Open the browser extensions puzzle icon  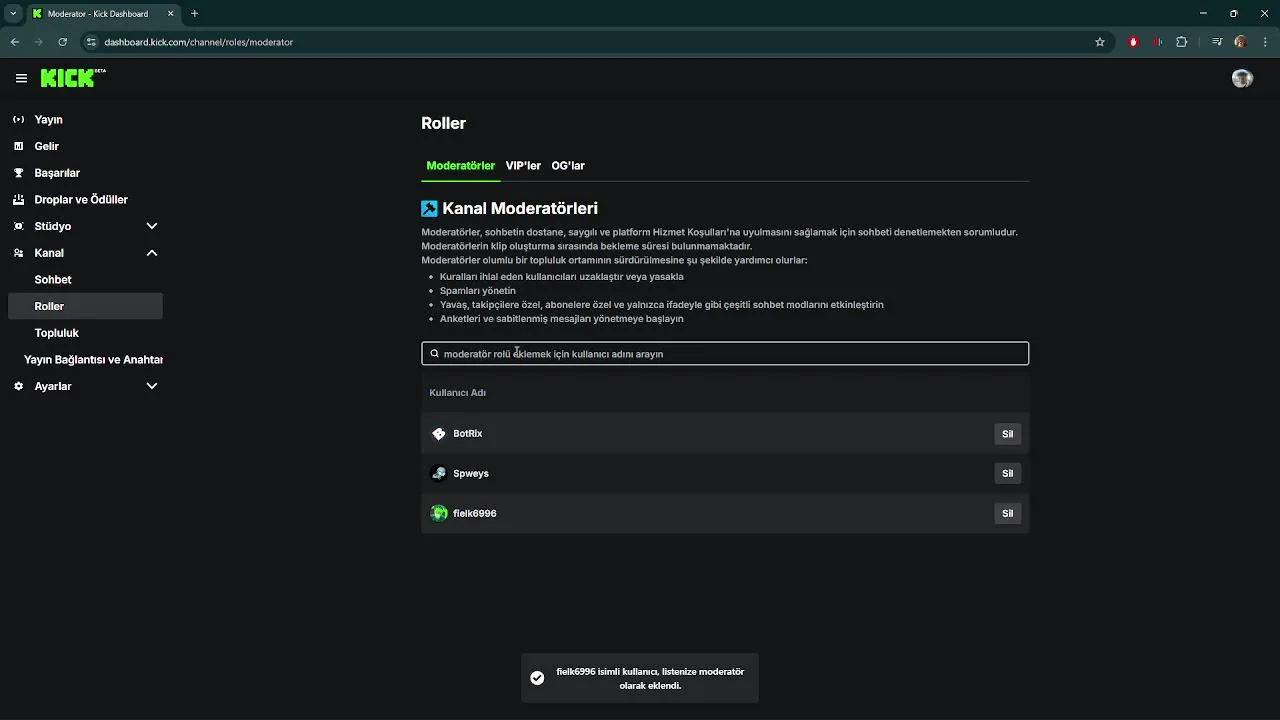point(1181,42)
